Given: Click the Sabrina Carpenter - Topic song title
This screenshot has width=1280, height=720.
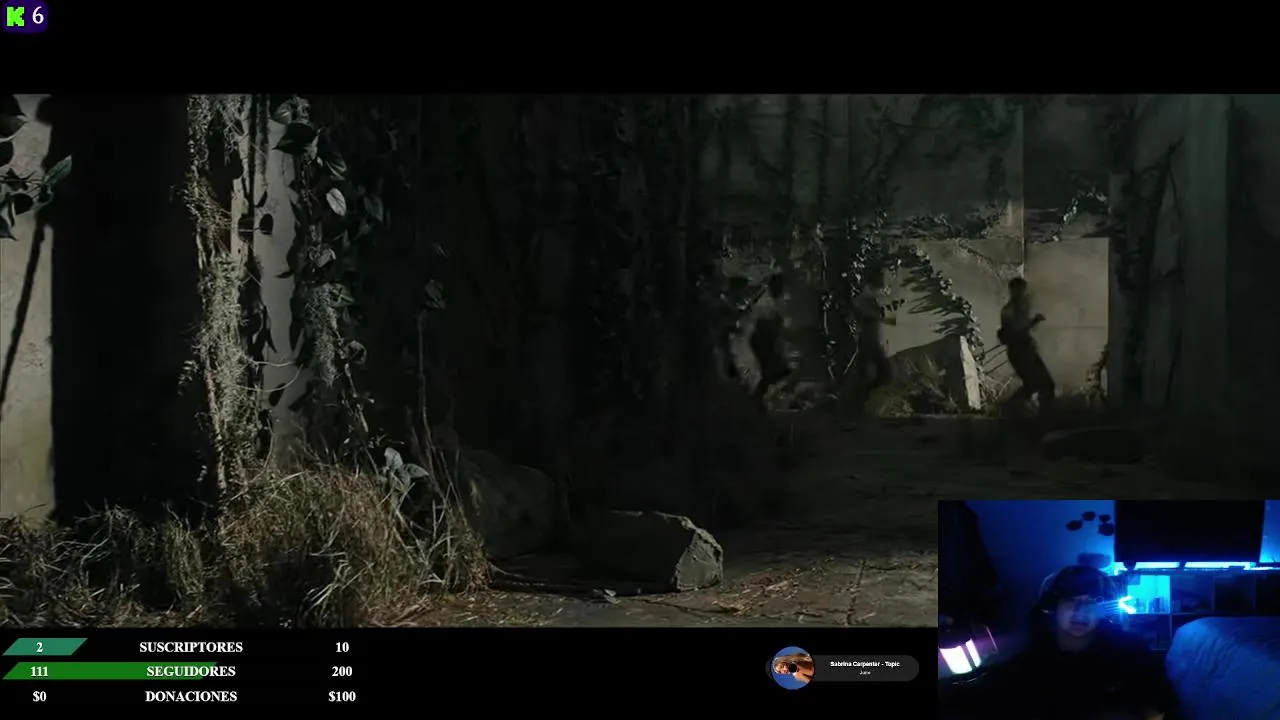Looking at the screenshot, I should [865, 664].
